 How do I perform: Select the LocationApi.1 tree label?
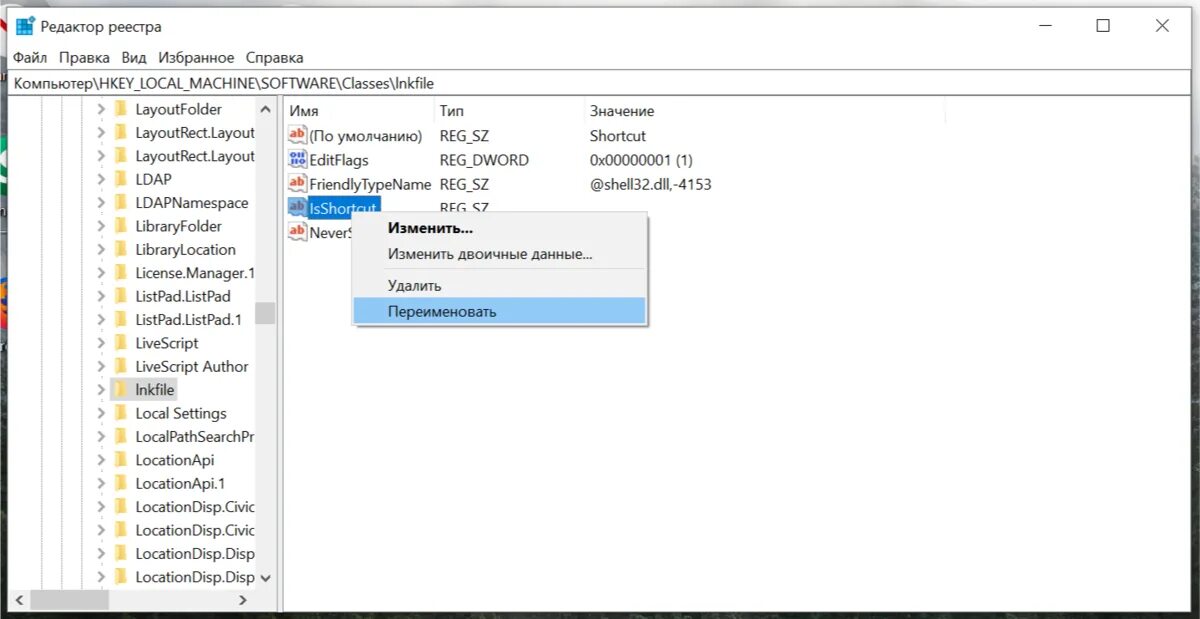(x=178, y=483)
